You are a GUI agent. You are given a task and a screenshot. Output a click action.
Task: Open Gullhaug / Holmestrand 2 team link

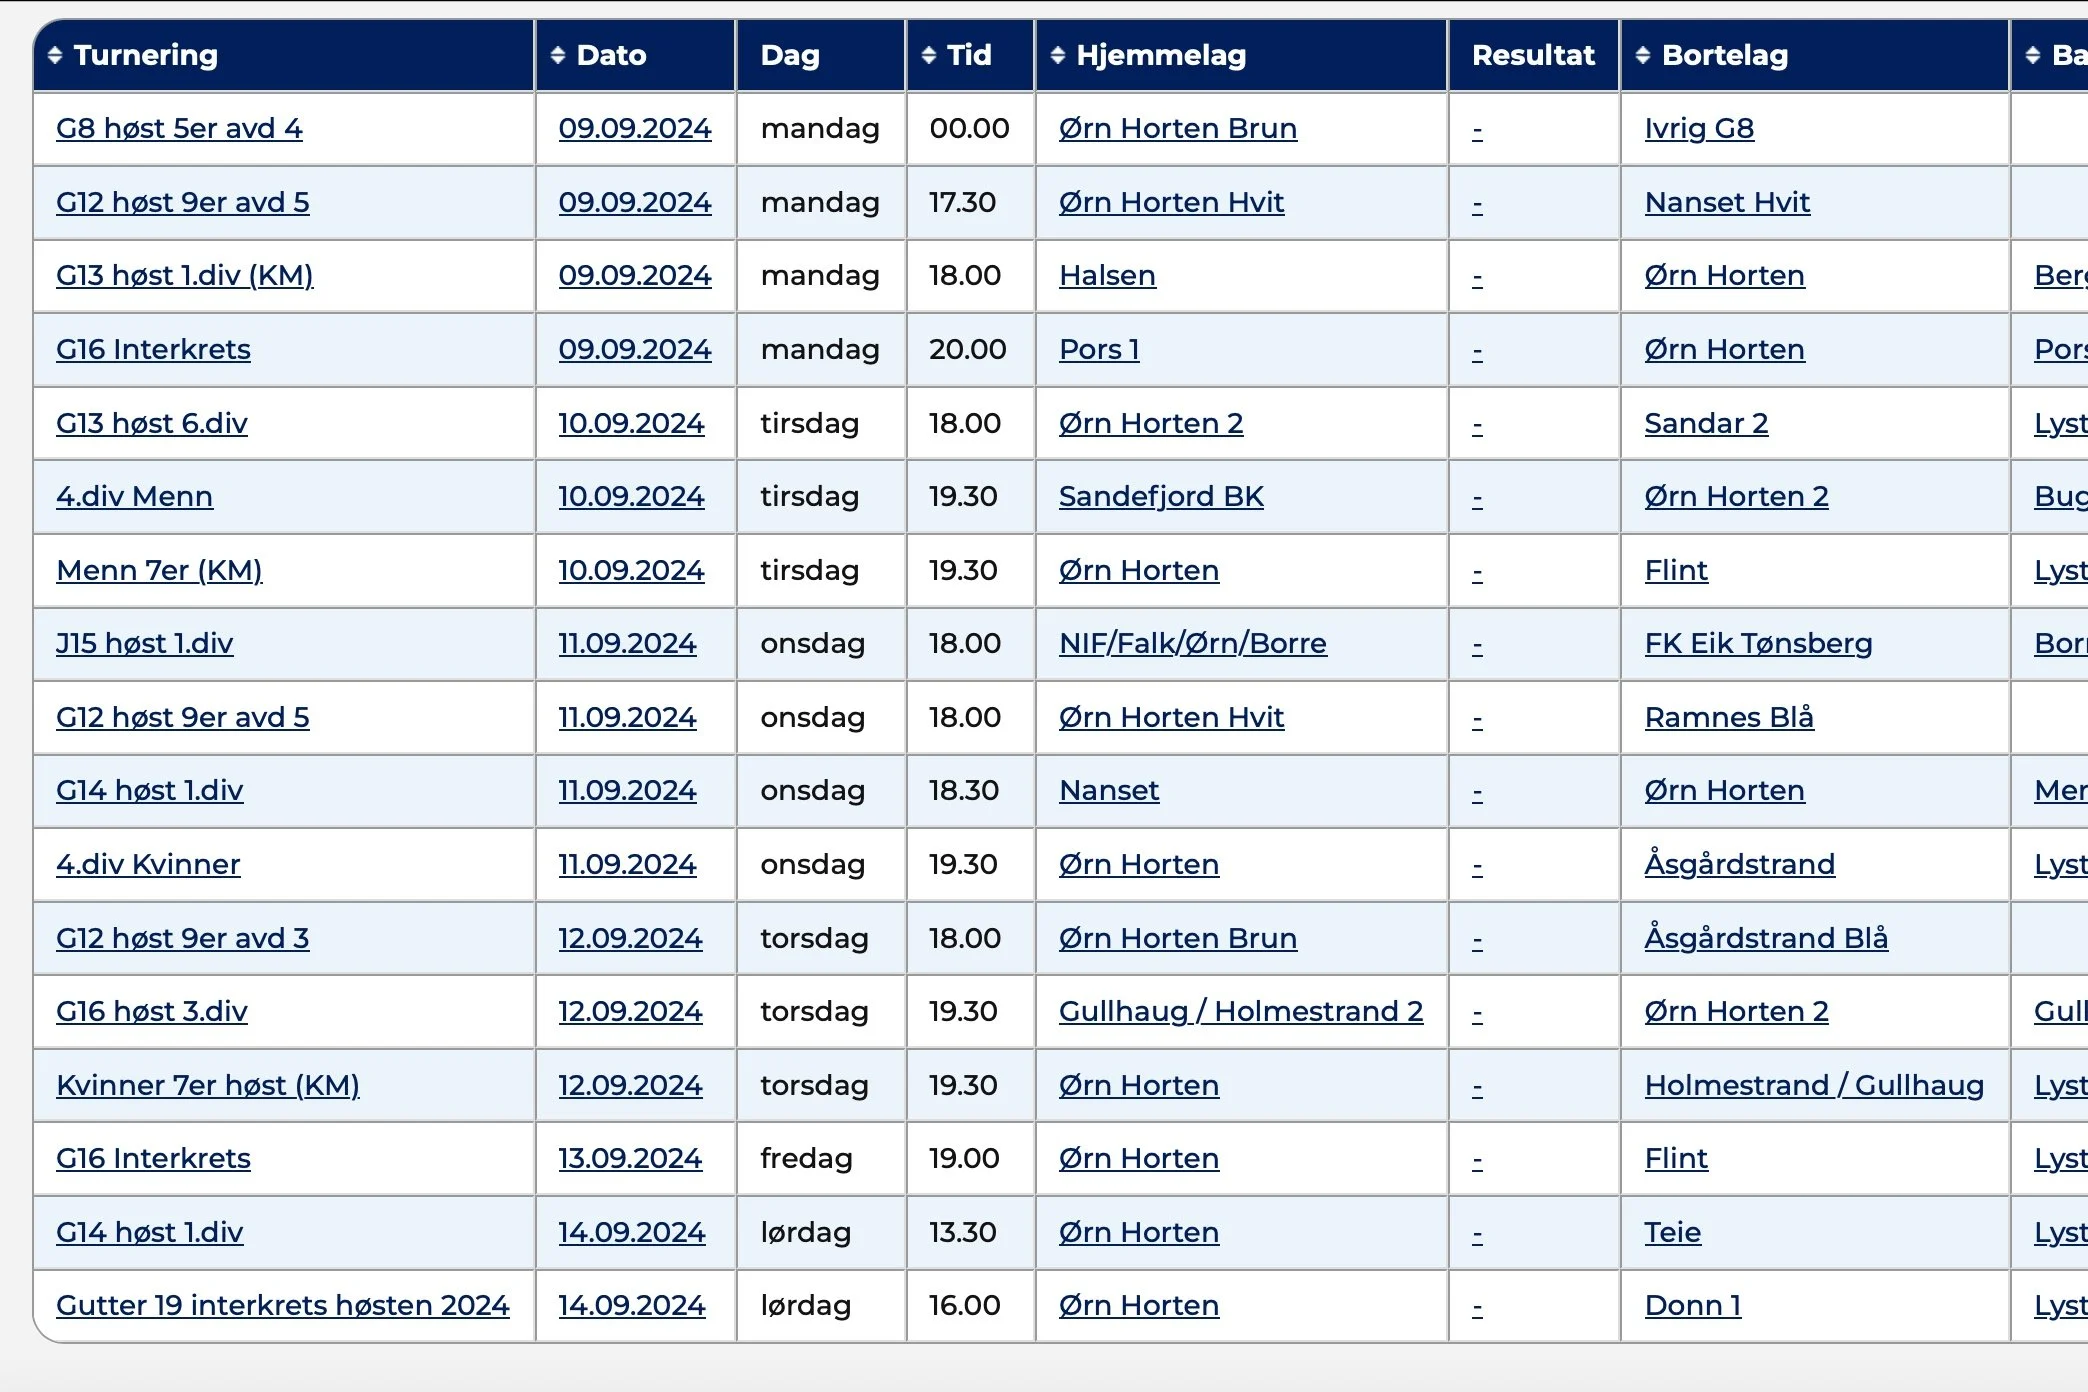pos(1240,1012)
